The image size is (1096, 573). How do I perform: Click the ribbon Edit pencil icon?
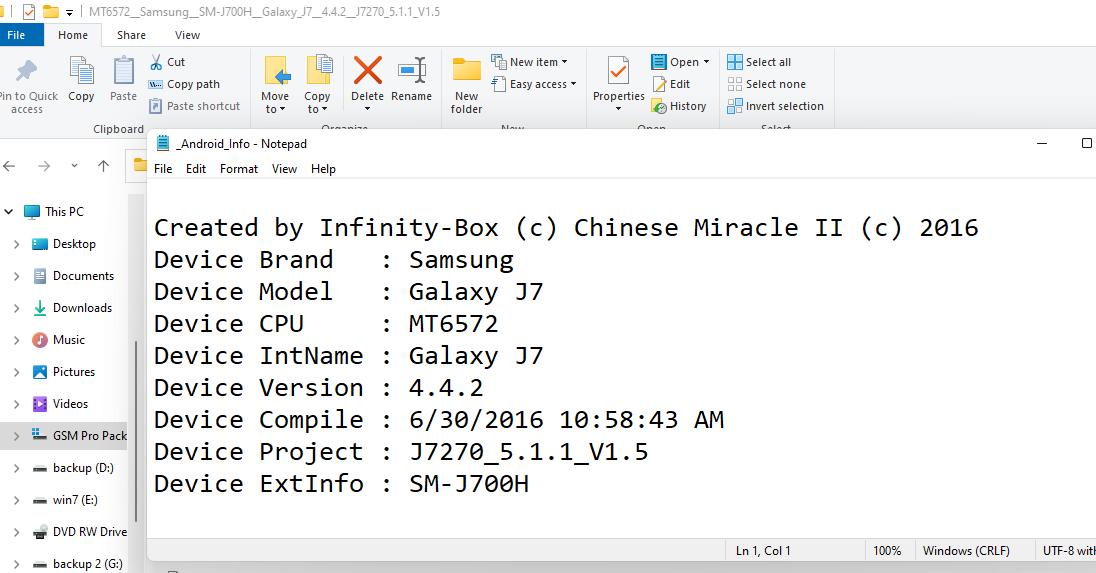point(659,85)
